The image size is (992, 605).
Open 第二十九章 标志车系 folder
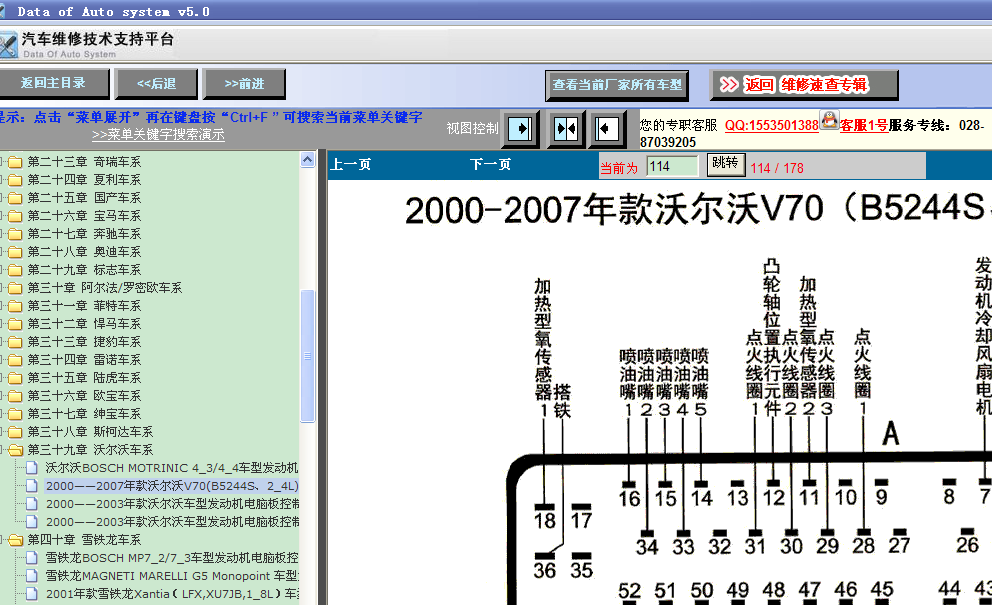[x=84, y=270]
